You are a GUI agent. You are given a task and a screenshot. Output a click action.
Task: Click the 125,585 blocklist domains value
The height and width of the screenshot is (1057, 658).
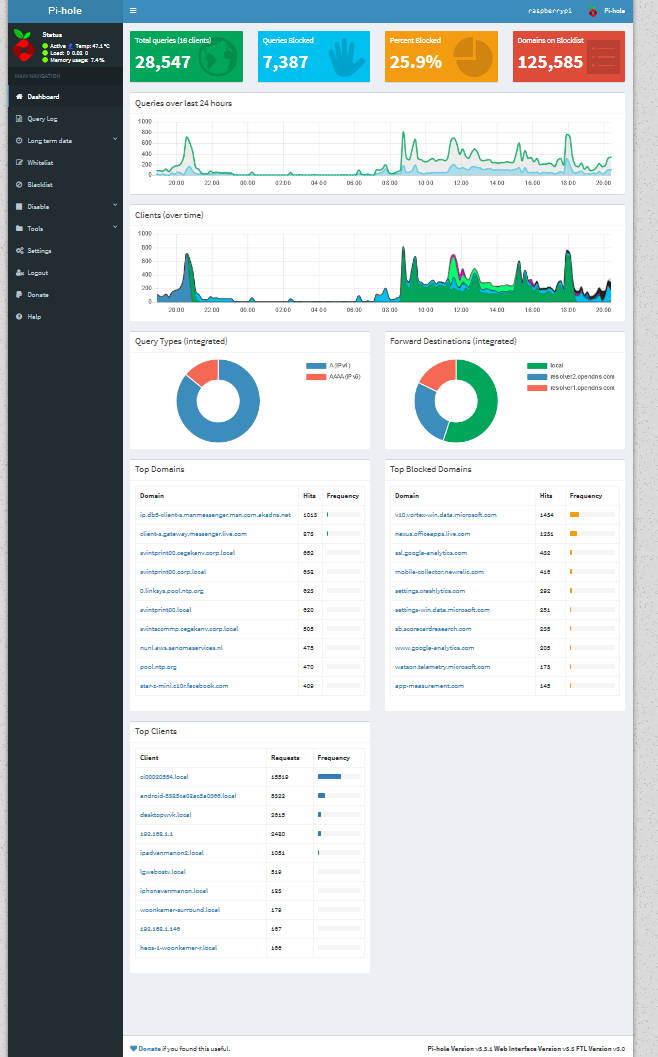tap(550, 62)
